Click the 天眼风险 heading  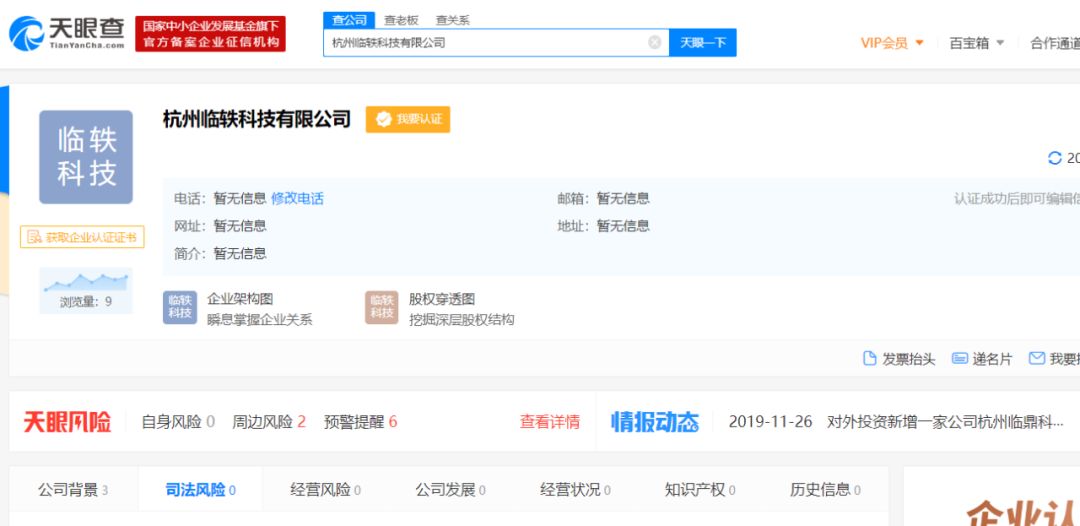tap(68, 421)
